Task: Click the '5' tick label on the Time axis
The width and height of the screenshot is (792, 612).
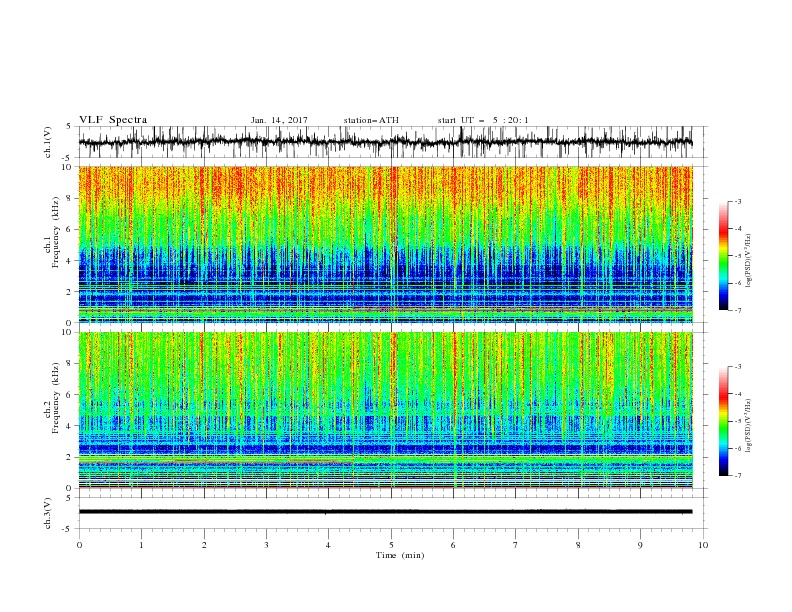Action: point(391,545)
